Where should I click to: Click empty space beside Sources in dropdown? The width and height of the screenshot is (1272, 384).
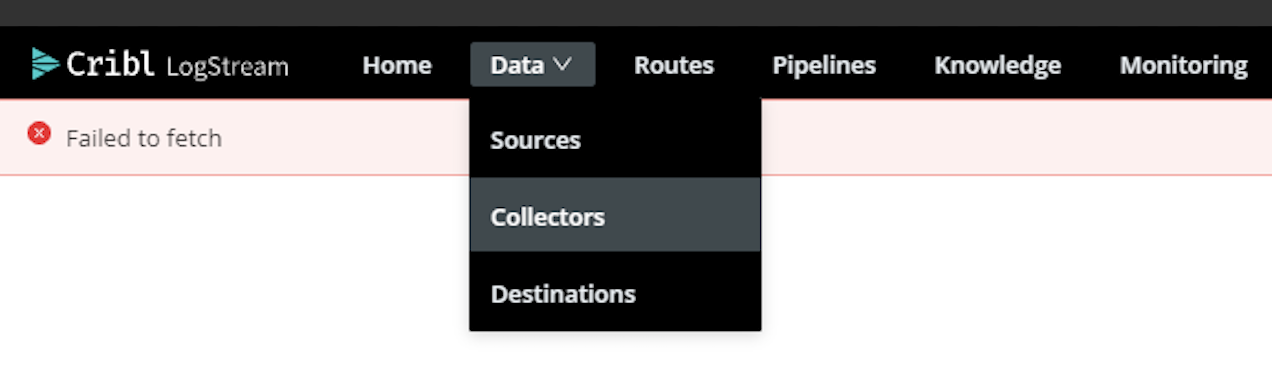click(x=670, y=140)
